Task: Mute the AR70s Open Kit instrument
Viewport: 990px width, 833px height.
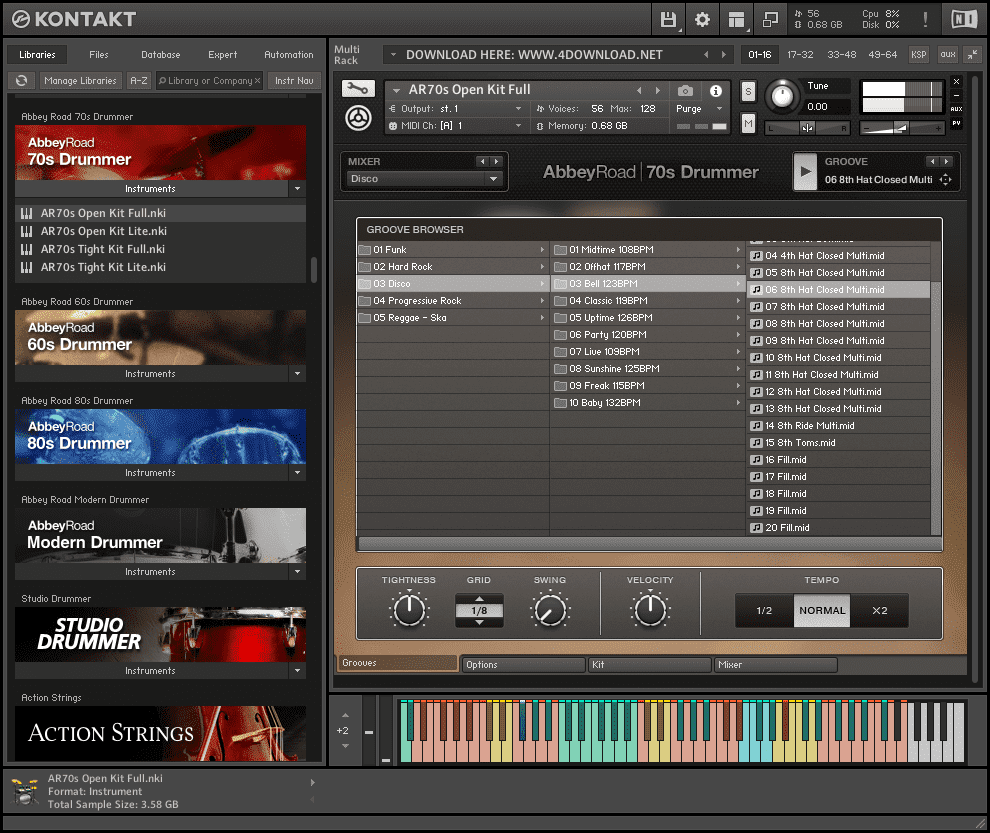Action: tap(746, 121)
